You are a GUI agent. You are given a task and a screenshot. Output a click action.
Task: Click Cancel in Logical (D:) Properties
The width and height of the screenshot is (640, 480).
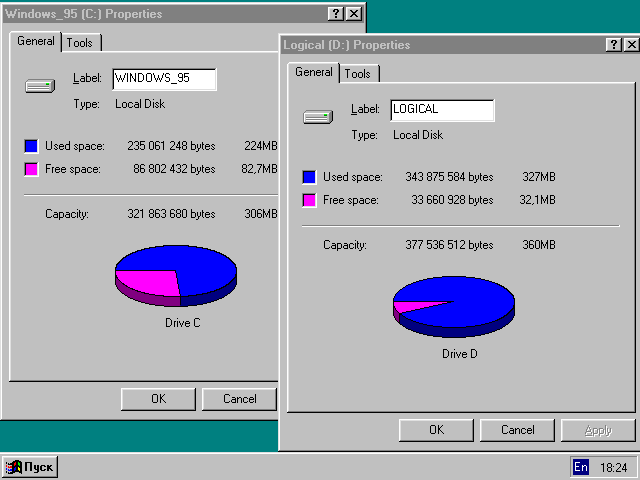click(518, 430)
